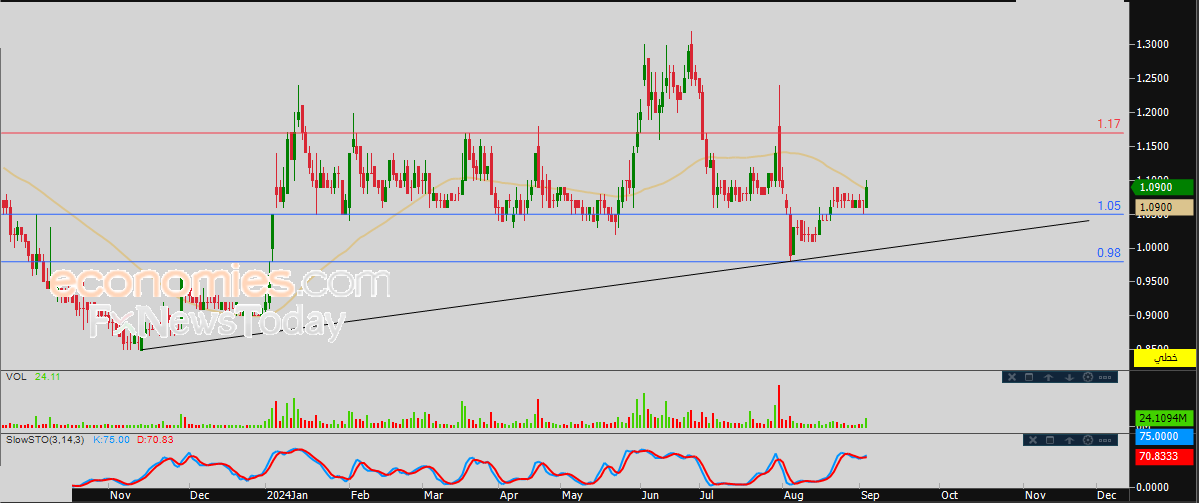Image resolution: width=1199 pixels, height=503 pixels.
Task: Close the VOL indicator panel
Action: (1012, 377)
